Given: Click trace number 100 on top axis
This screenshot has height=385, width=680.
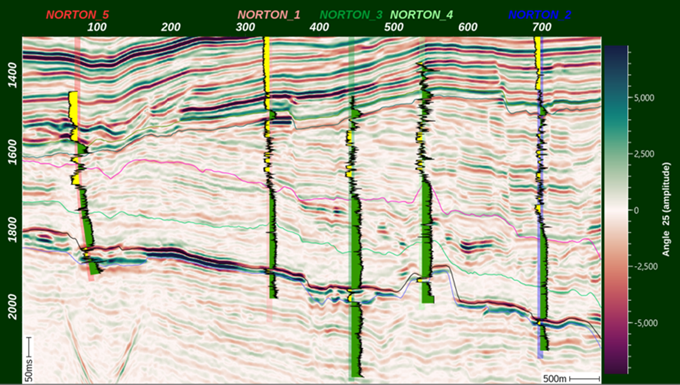Looking at the screenshot, I should click(x=97, y=28).
